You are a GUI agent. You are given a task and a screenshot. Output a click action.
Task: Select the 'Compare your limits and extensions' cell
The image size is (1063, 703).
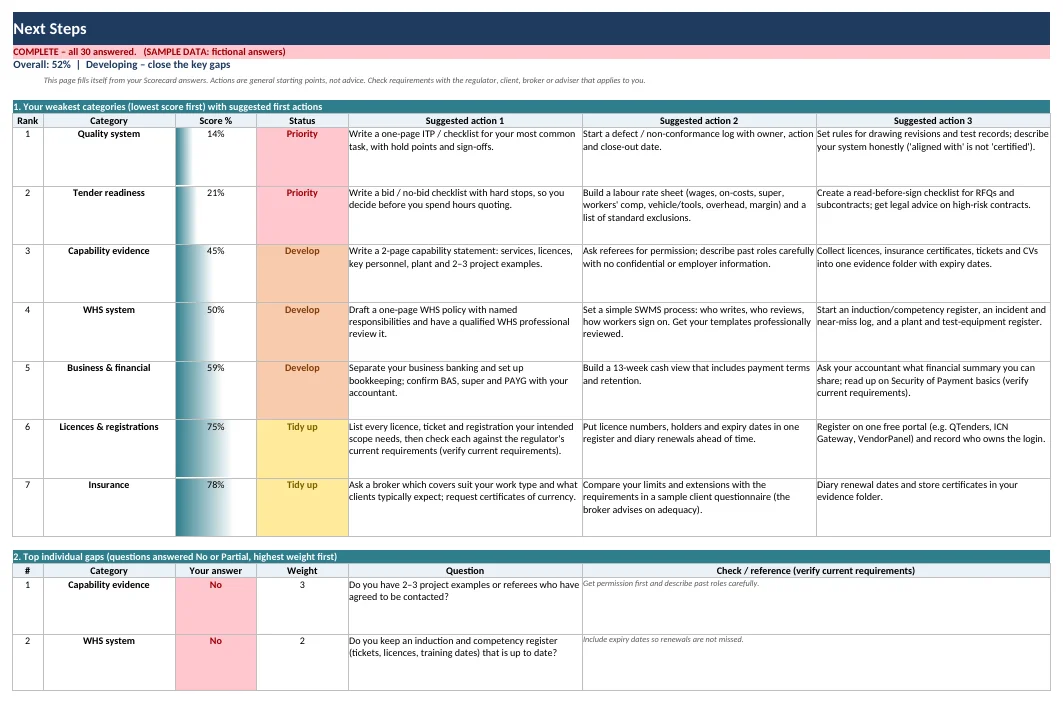pos(699,507)
